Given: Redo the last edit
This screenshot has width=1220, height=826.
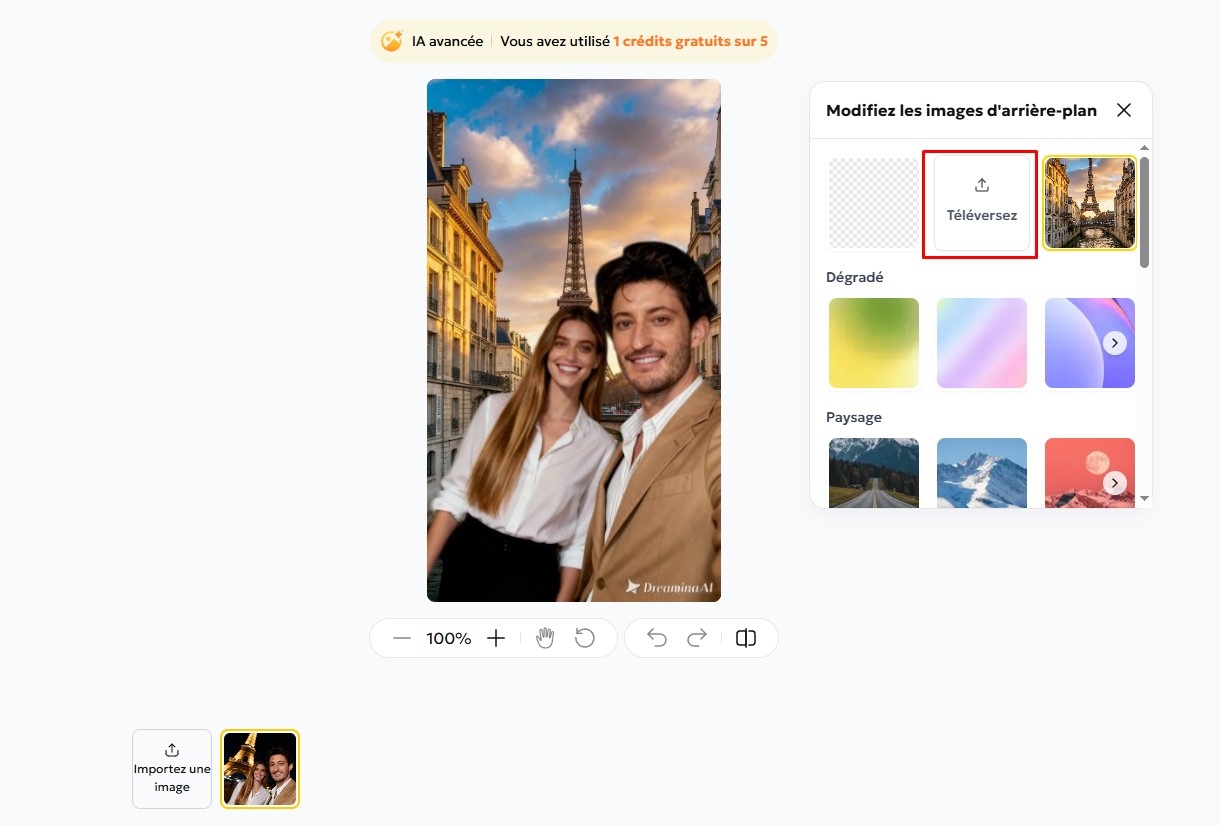Looking at the screenshot, I should (697, 638).
